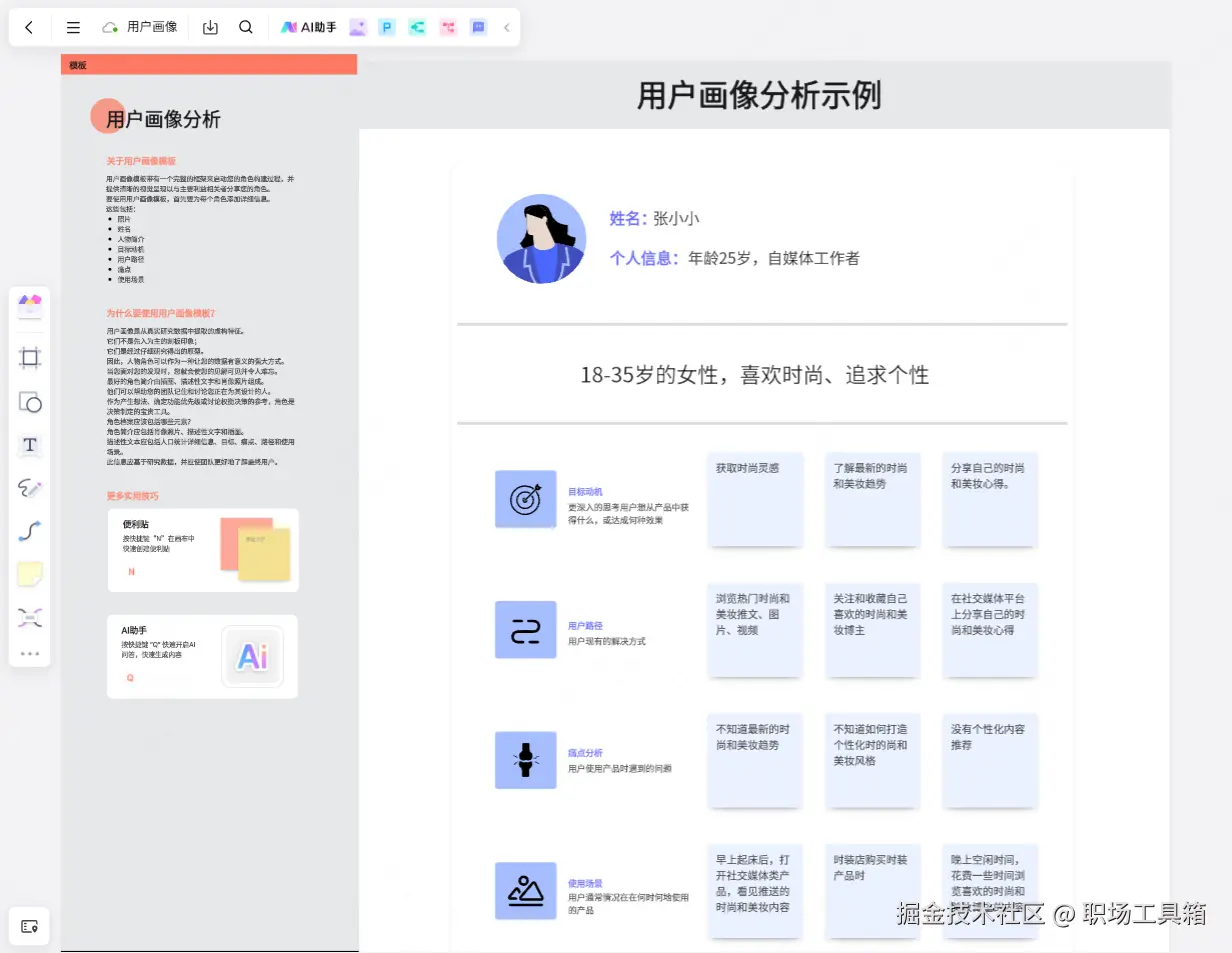
Task: Click the purple P plugin icon
Action: click(387, 27)
